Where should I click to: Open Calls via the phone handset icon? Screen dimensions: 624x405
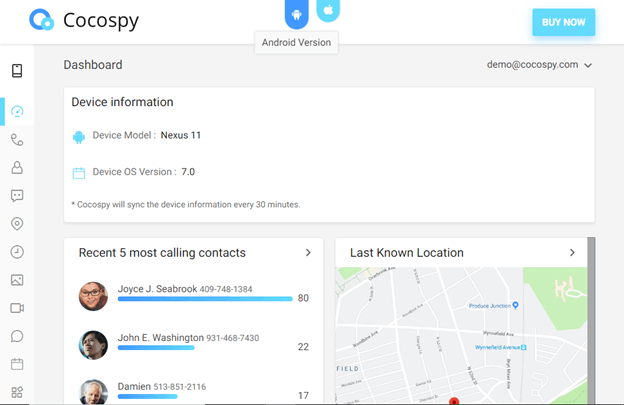[17, 140]
